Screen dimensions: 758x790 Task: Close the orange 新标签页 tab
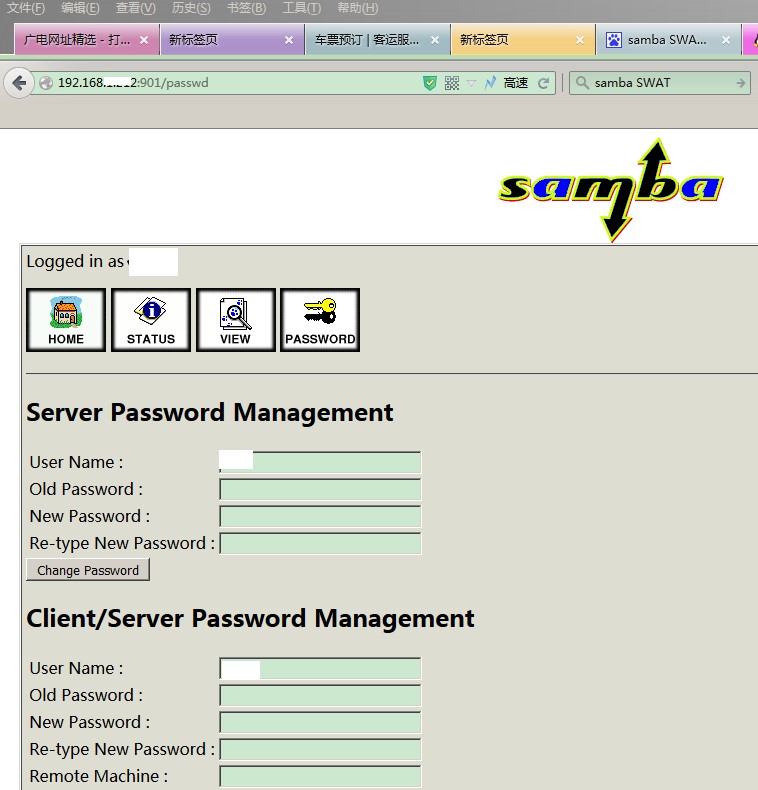(580, 40)
